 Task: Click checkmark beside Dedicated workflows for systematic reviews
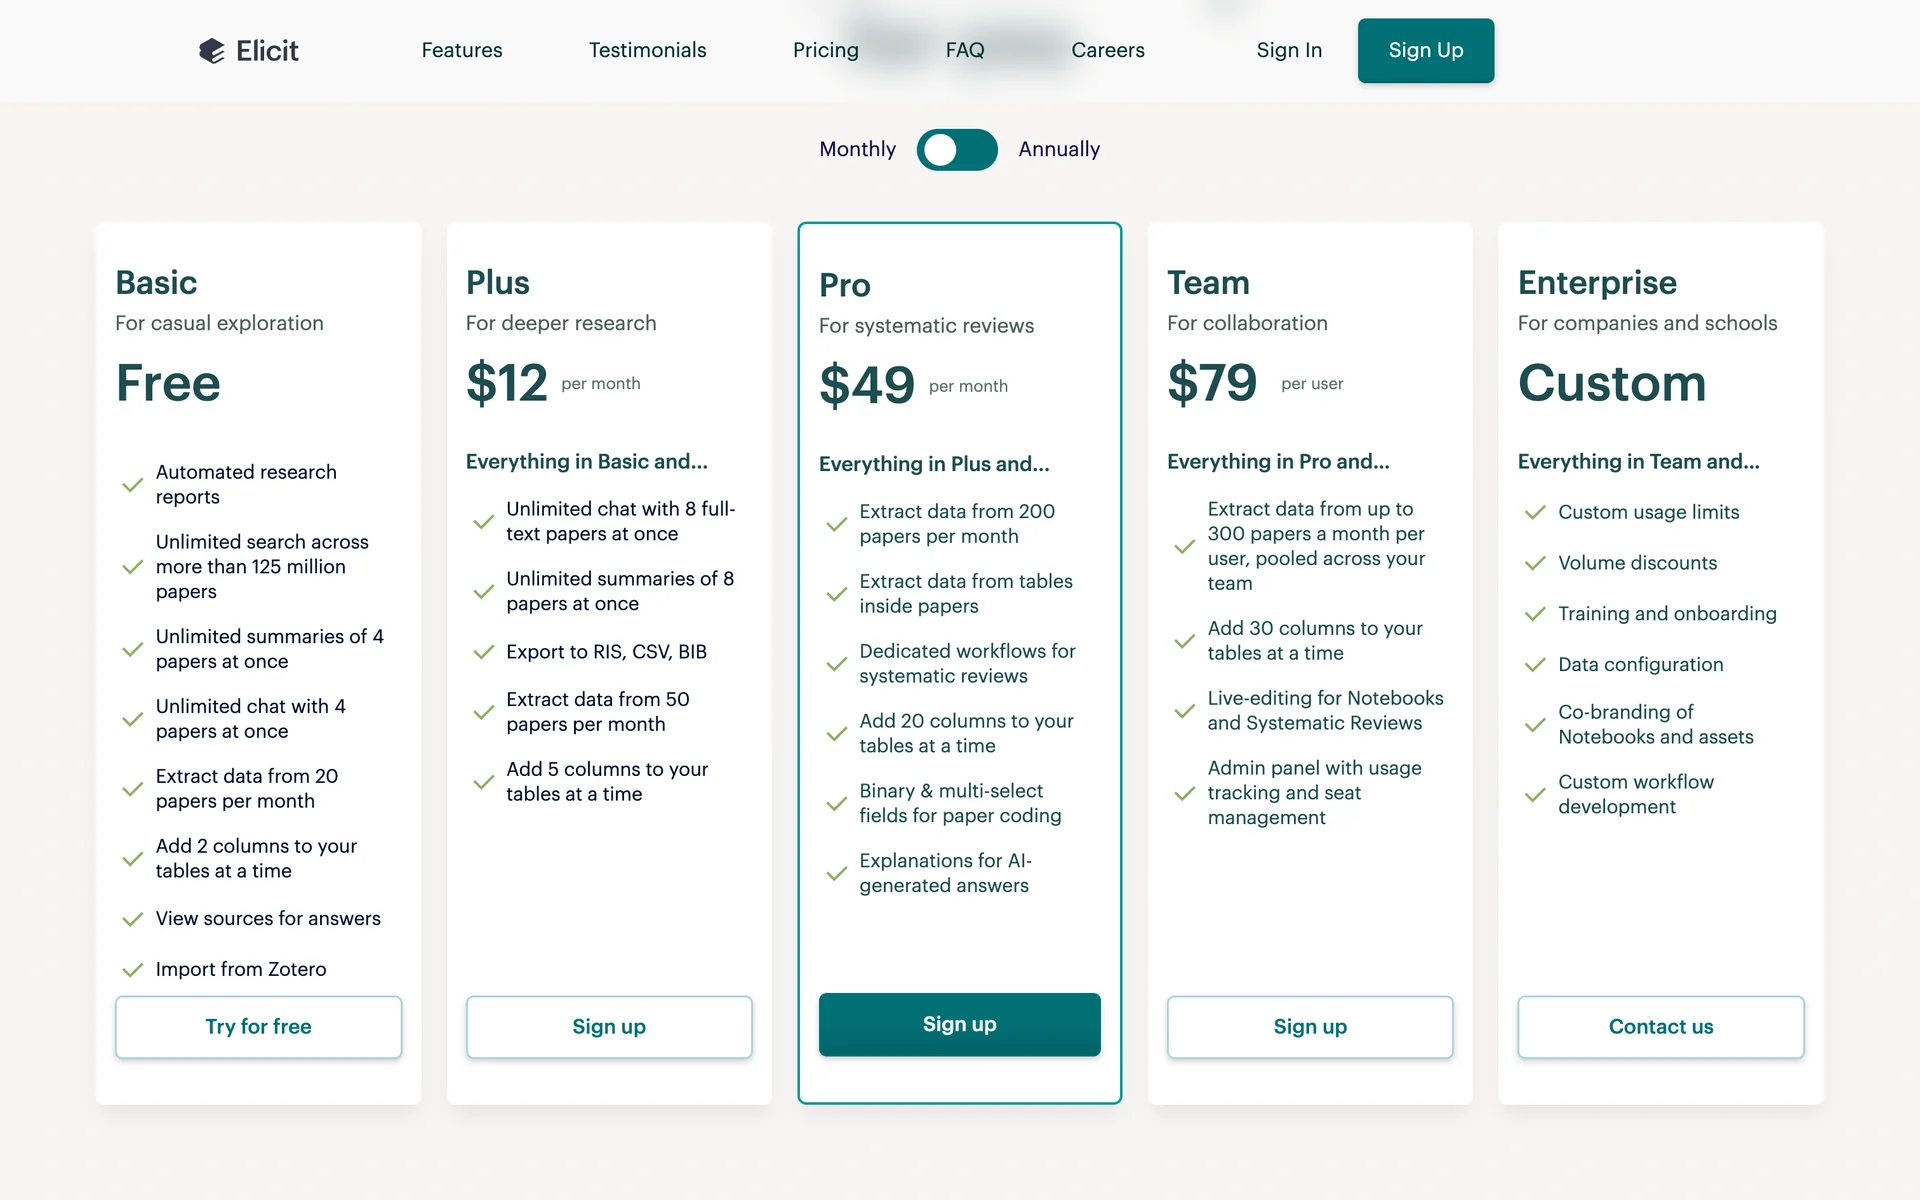click(x=837, y=664)
